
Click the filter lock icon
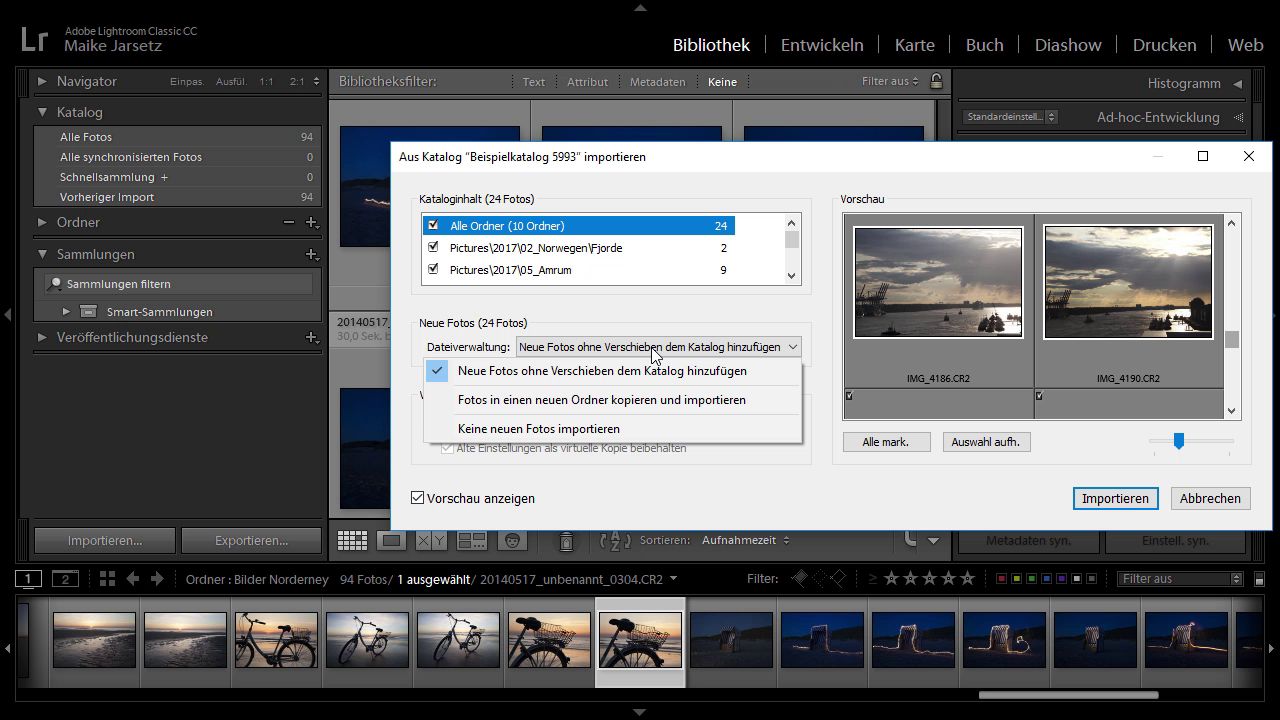(x=936, y=81)
